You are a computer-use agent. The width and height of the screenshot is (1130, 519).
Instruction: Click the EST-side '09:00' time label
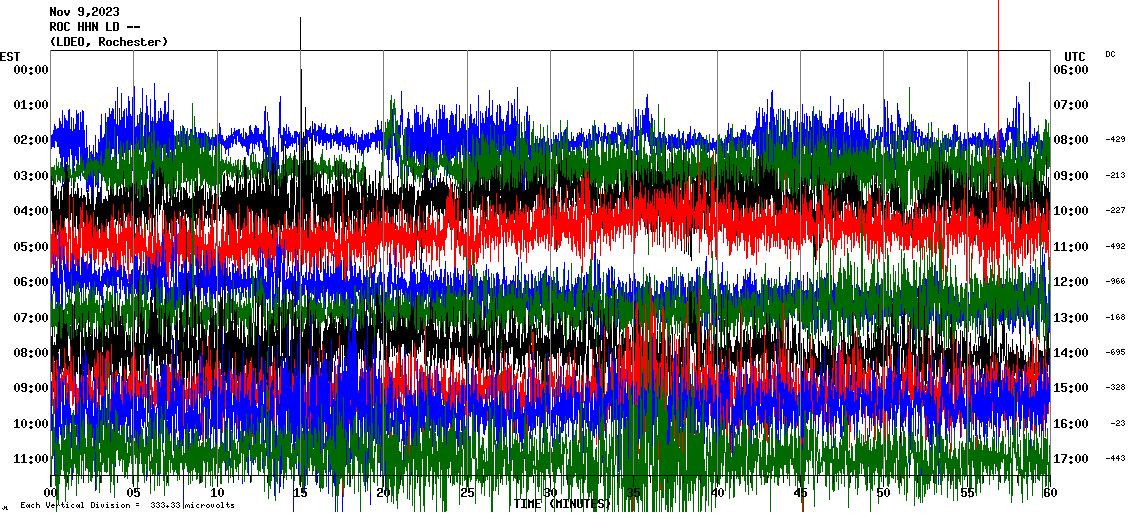click(x=31, y=388)
